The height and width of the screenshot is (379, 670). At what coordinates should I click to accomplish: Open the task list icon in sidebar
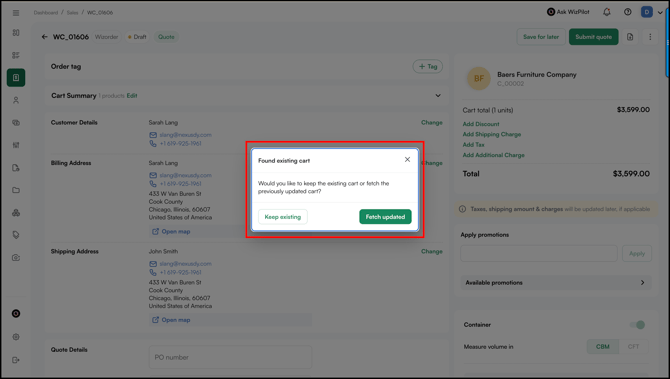[x=16, y=55]
